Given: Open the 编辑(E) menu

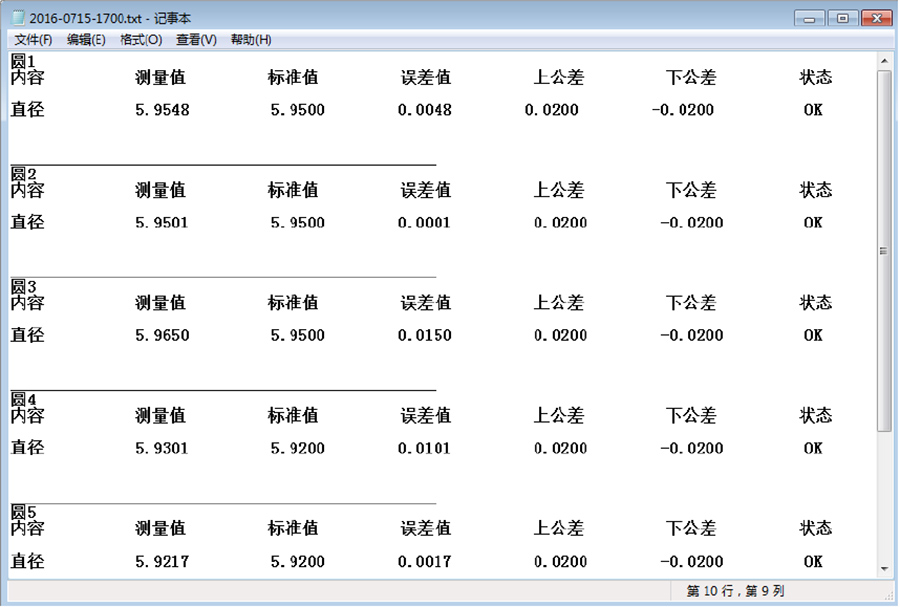Looking at the screenshot, I should click(x=86, y=40).
